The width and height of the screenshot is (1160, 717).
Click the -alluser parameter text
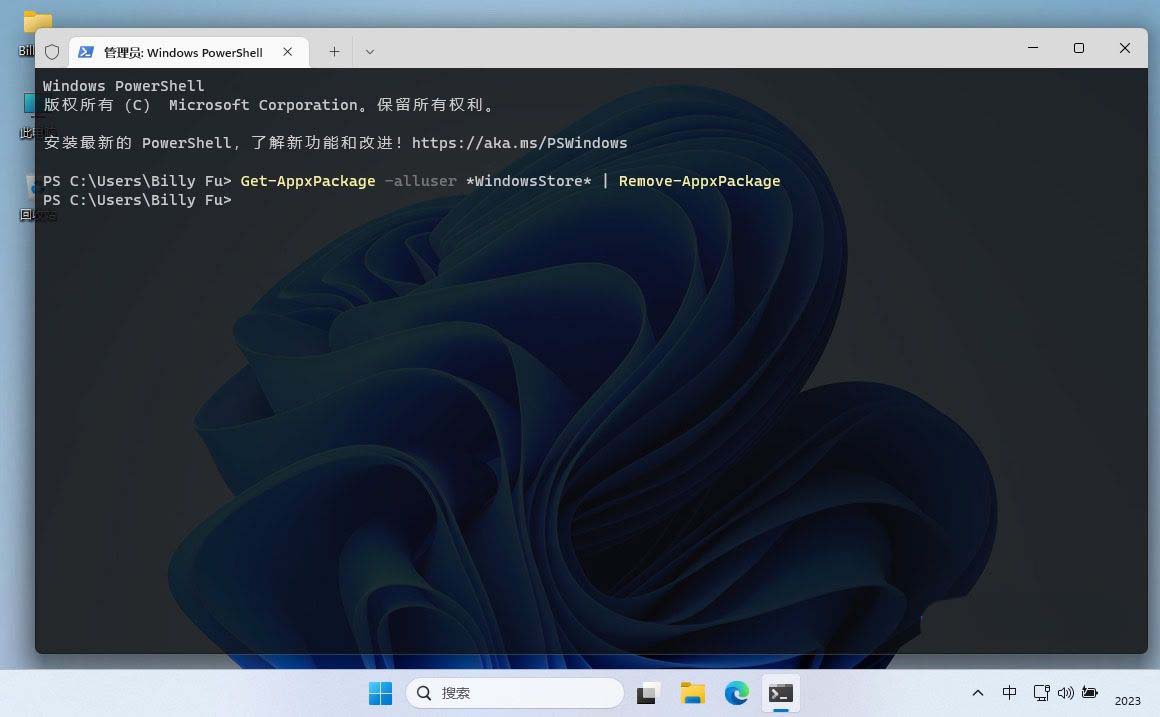click(420, 181)
